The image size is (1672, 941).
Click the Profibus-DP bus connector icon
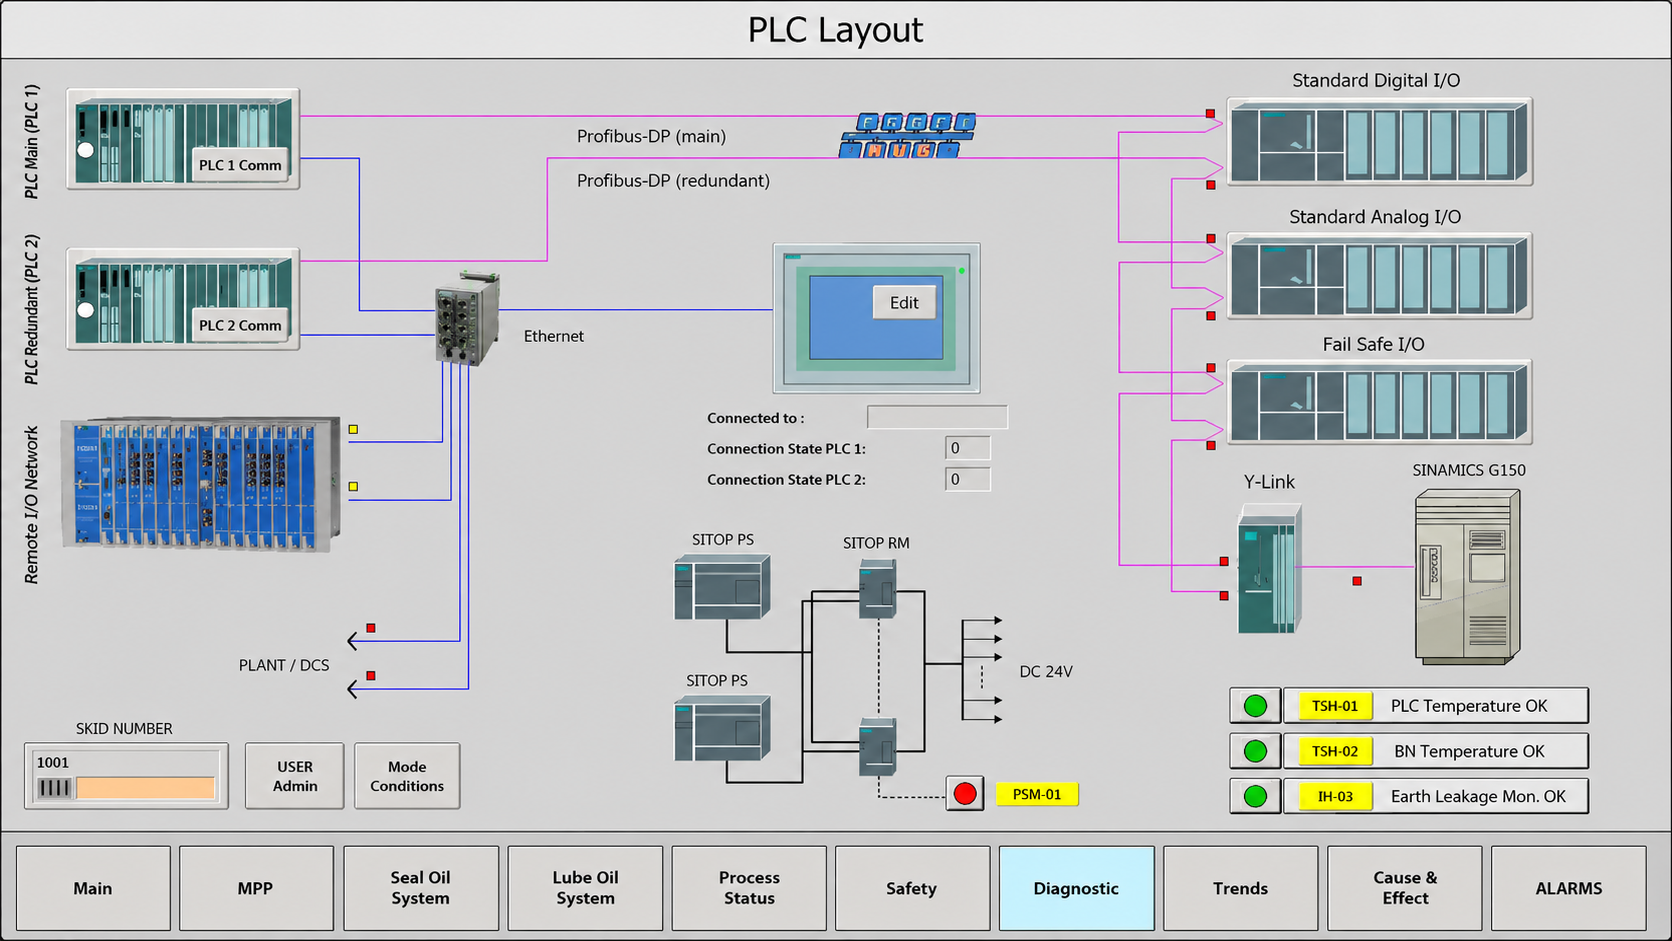(x=907, y=136)
